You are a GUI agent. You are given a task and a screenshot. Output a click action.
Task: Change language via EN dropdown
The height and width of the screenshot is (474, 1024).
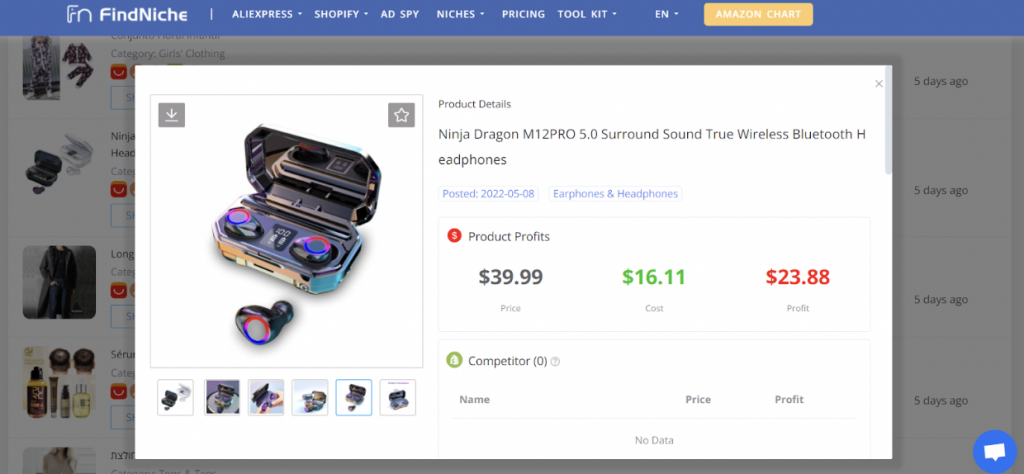coord(667,14)
